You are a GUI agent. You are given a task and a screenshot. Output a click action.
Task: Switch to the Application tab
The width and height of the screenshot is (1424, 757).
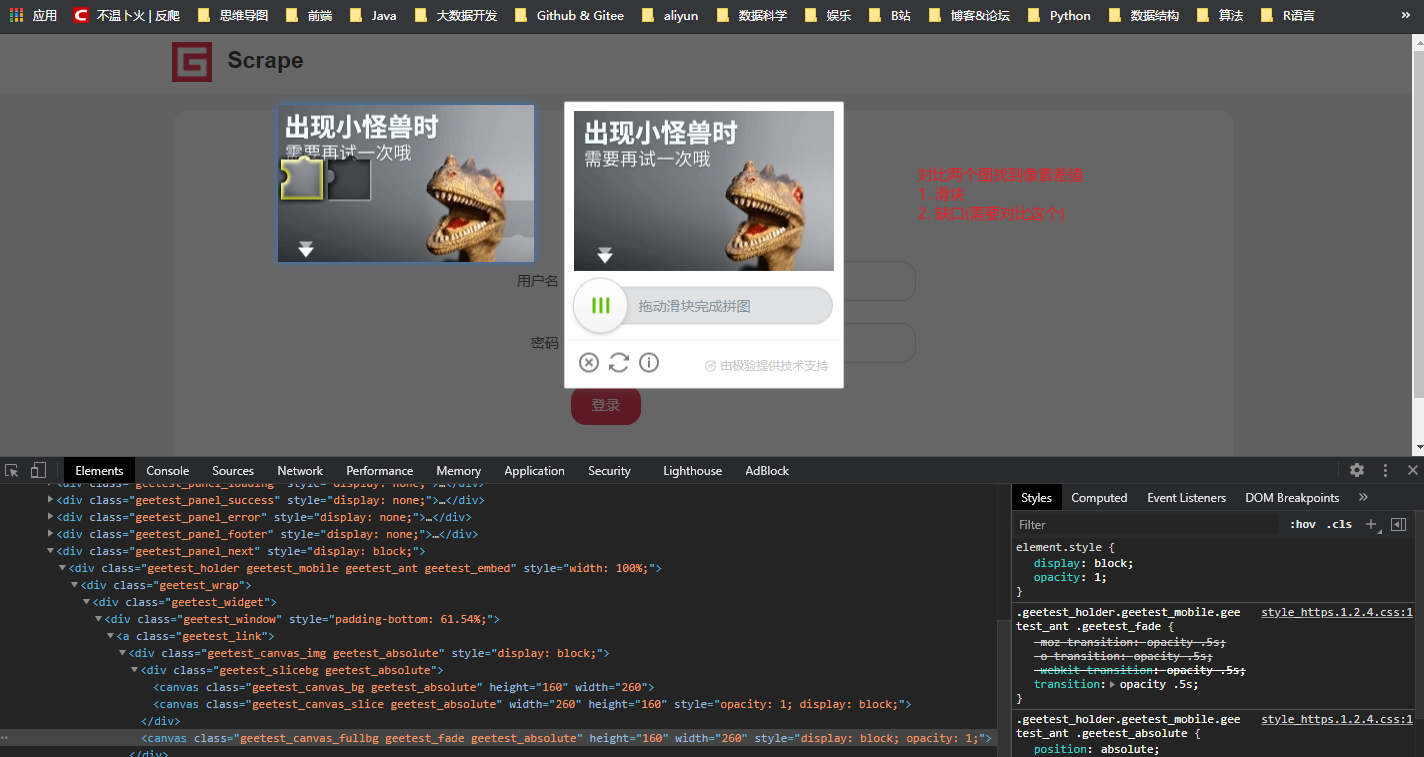coord(534,471)
